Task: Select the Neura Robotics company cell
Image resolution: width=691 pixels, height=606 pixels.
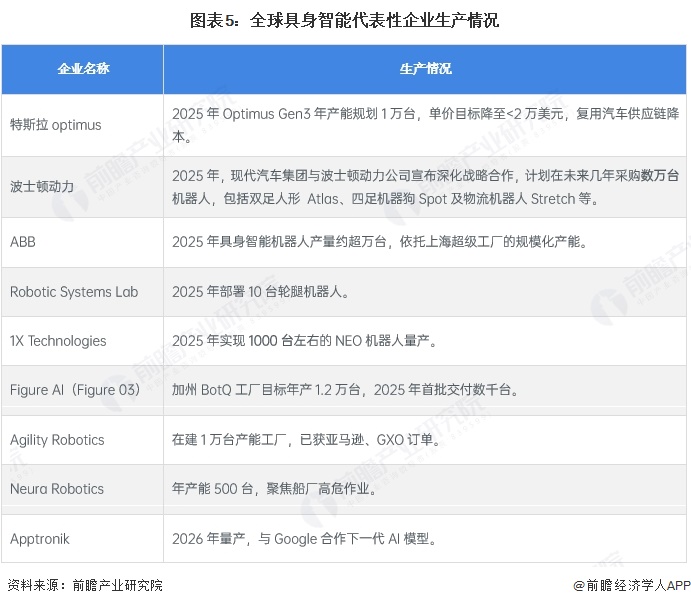Action: pyautogui.click(x=82, y=489)
